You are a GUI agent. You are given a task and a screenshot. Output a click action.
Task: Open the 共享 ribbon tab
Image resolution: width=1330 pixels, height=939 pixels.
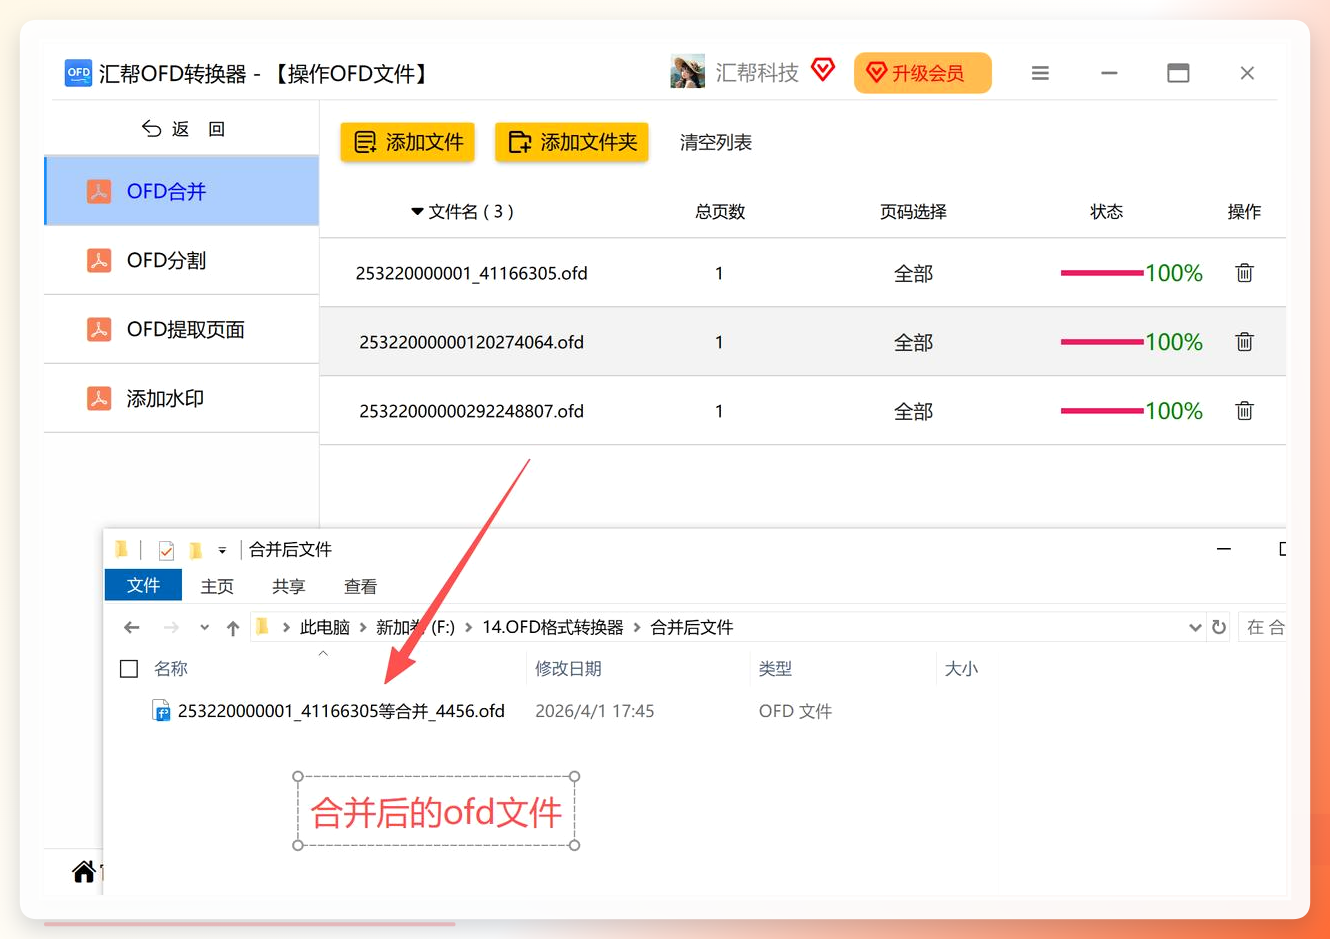(x=289, y=587)
